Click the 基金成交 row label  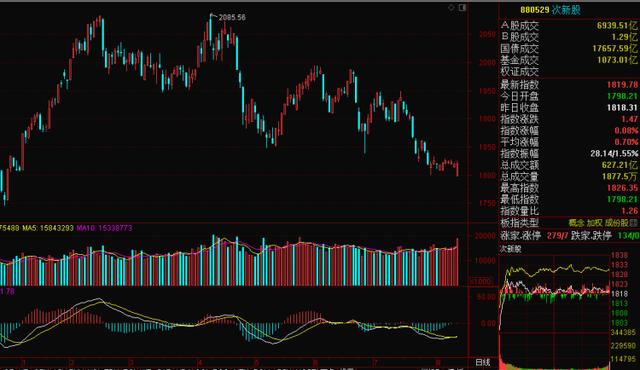[x=520, y=60]
